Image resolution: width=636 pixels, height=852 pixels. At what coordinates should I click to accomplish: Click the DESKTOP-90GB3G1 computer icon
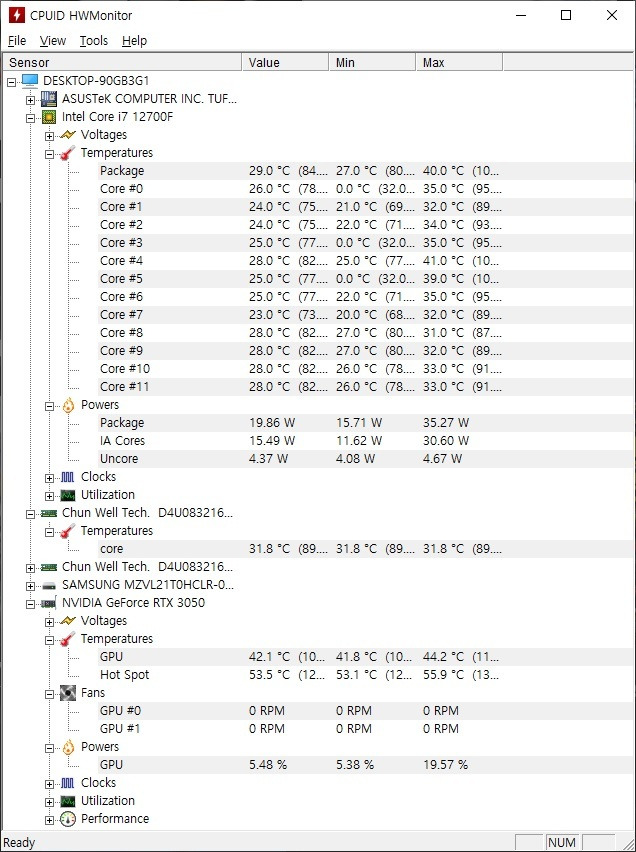click(x=30, y=81)
